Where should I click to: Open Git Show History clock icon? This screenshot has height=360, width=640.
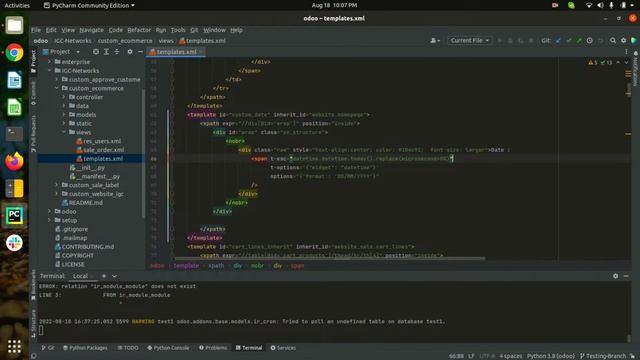[x=589, y=40]
